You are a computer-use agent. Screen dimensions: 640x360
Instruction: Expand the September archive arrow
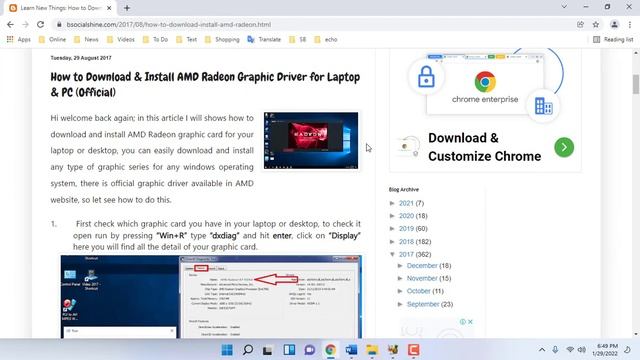tap(400, 304)
